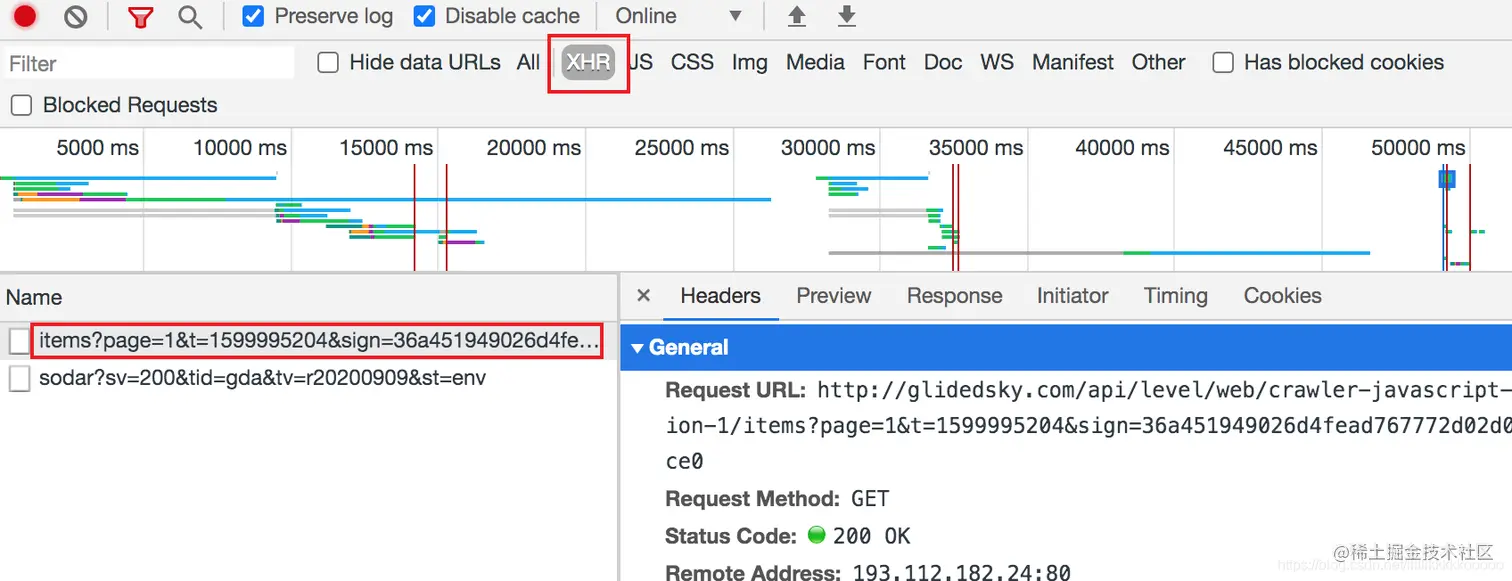Export HAR file with download arrow
The width and height of the screenshot is (1512, 581).
pyautogui.click(x=847, y=16)
